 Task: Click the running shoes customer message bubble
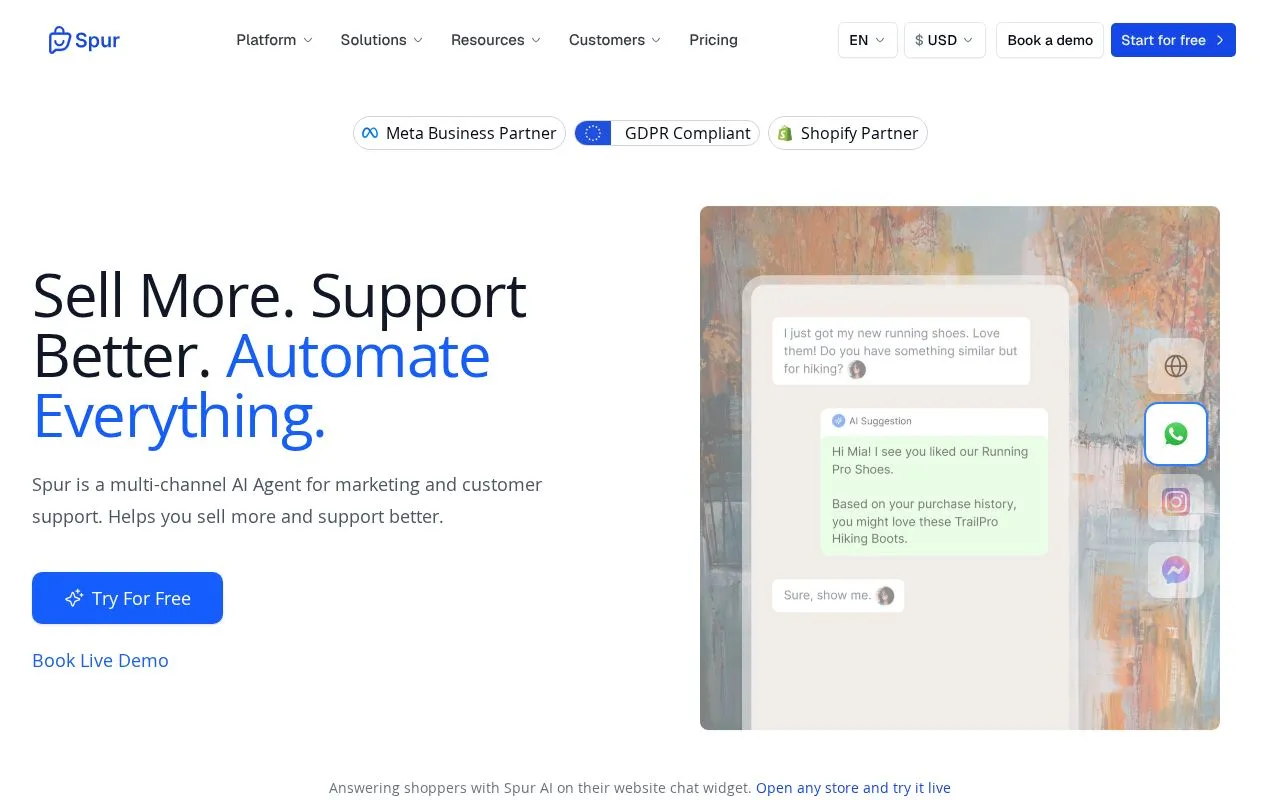(901, 351)
